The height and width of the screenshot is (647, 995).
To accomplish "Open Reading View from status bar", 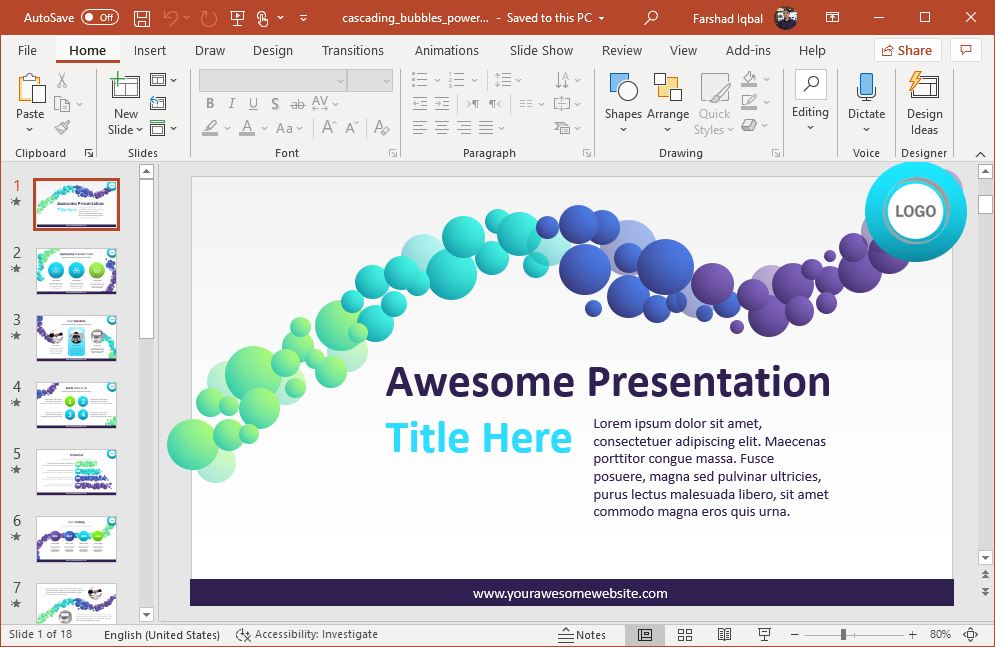I will click(724, 635).
